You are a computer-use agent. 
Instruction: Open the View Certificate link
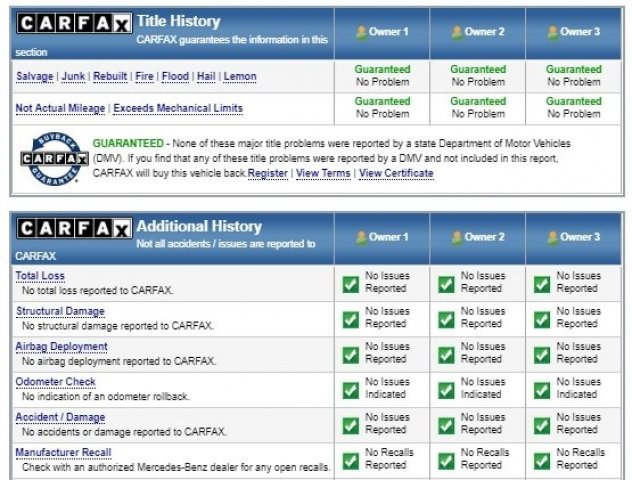[396, 173]
